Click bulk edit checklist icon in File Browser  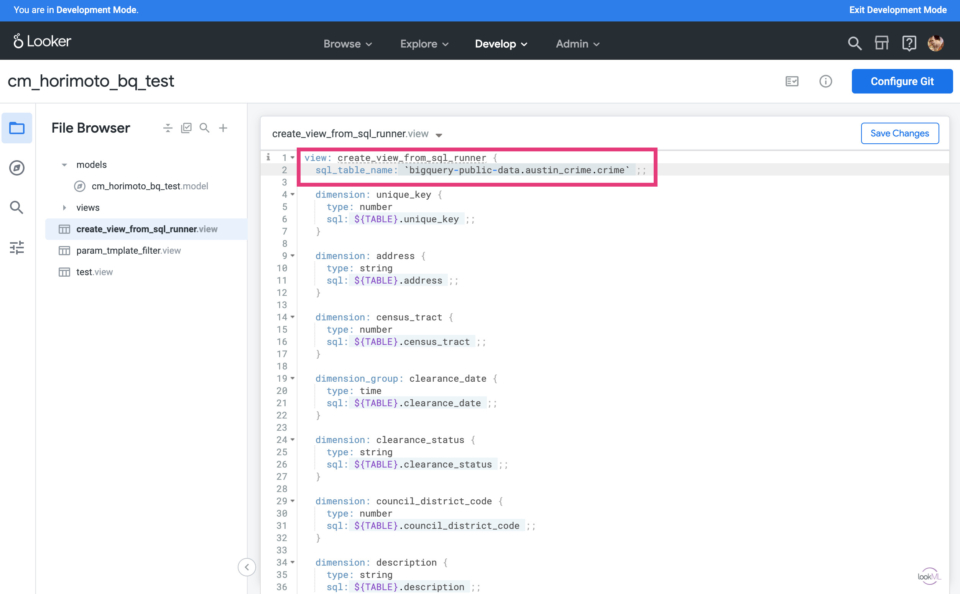pos(186,128)
